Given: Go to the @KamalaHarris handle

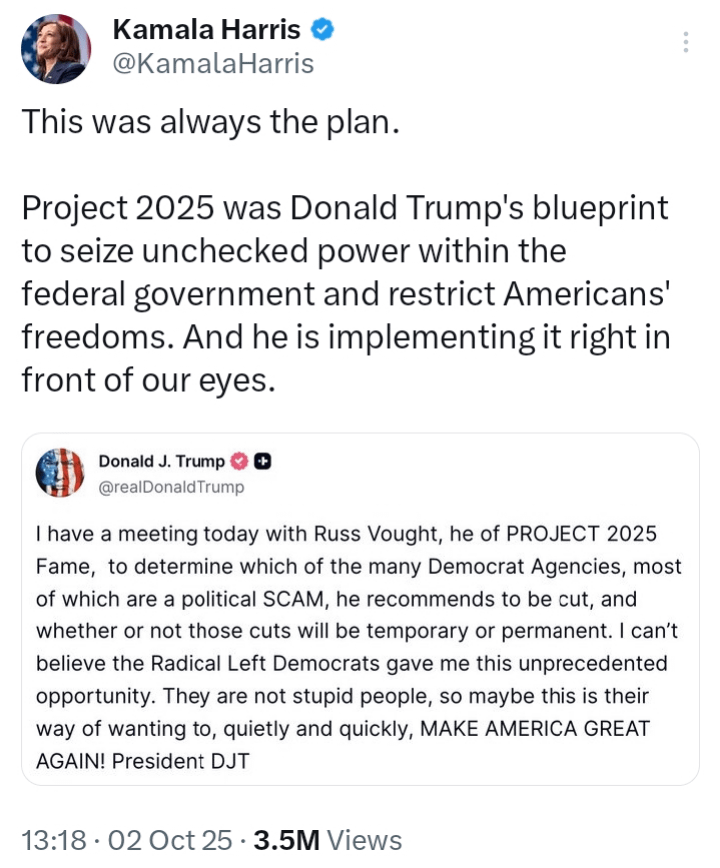Looking at the screenshot, I should point(213,64).
